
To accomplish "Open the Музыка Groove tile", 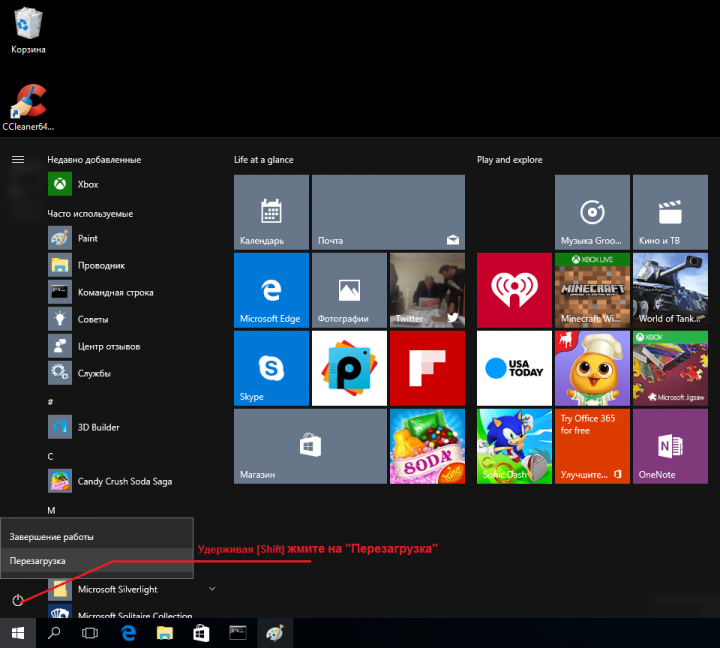I will [x=592, y=212].
